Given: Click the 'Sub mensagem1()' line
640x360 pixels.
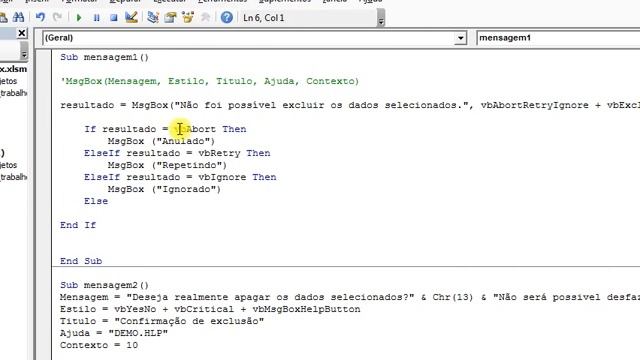Looking at the screenshot, I should click(x=104, y=57).
